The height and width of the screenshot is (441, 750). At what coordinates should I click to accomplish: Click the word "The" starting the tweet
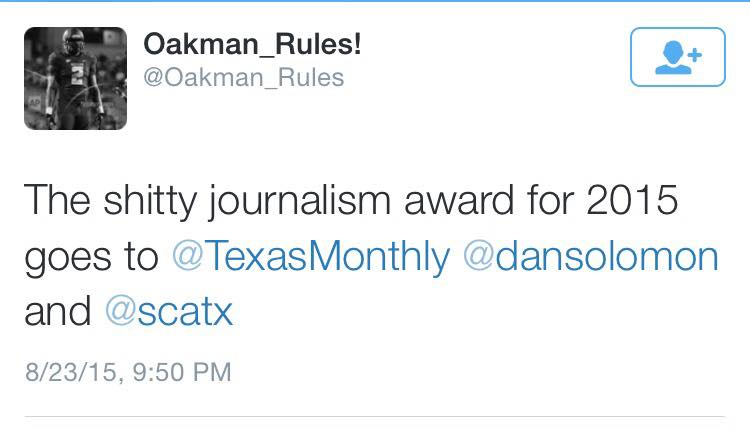pyautogui.click(x=58, y=201)
